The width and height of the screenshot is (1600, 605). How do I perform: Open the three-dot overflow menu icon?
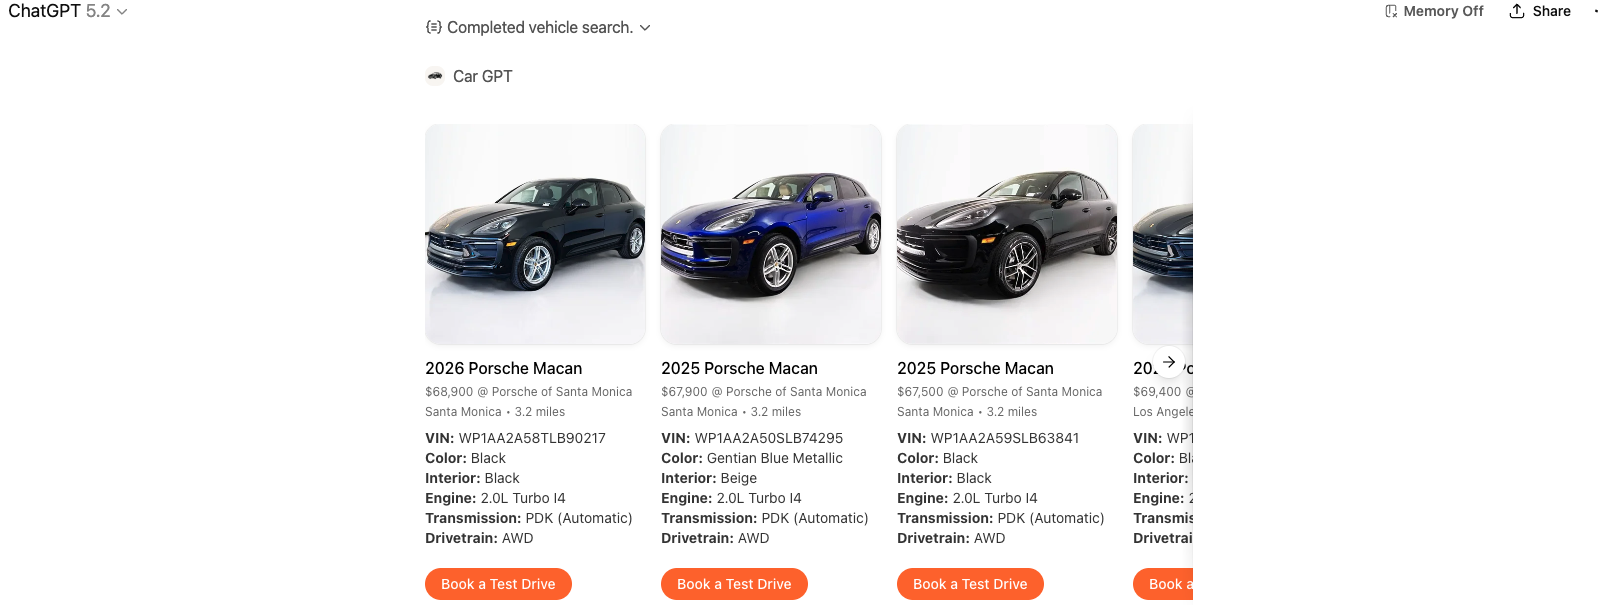1594,11
